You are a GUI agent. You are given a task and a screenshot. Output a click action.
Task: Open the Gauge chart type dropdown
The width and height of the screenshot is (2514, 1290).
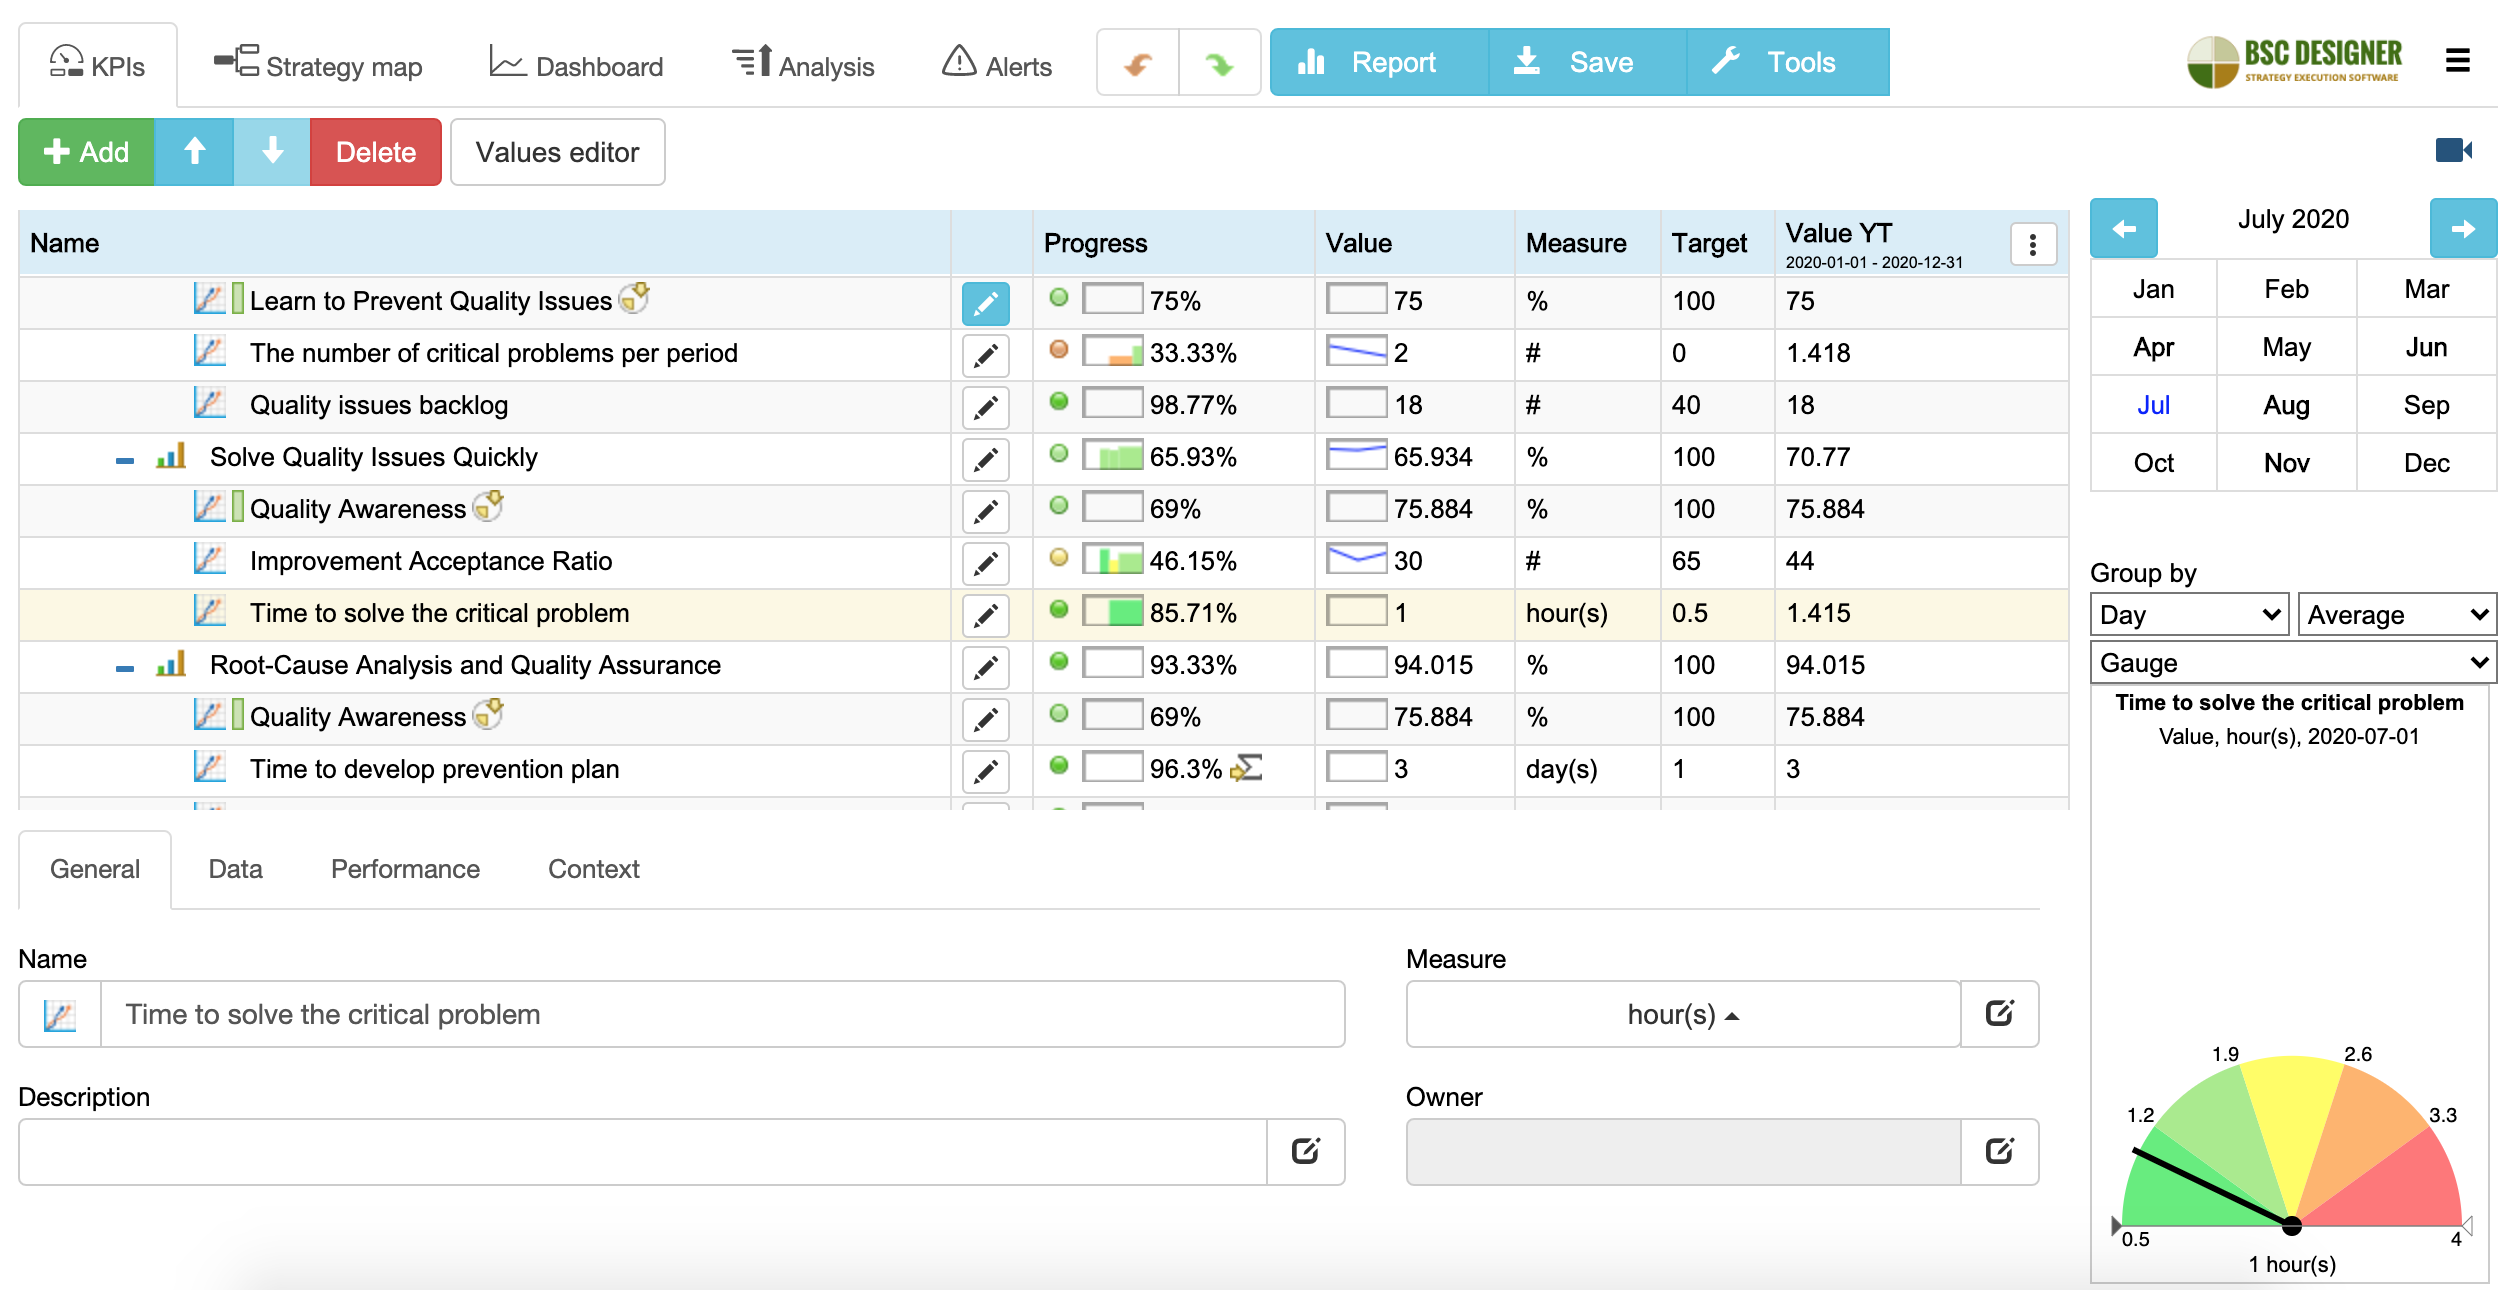coord(2291,662)
